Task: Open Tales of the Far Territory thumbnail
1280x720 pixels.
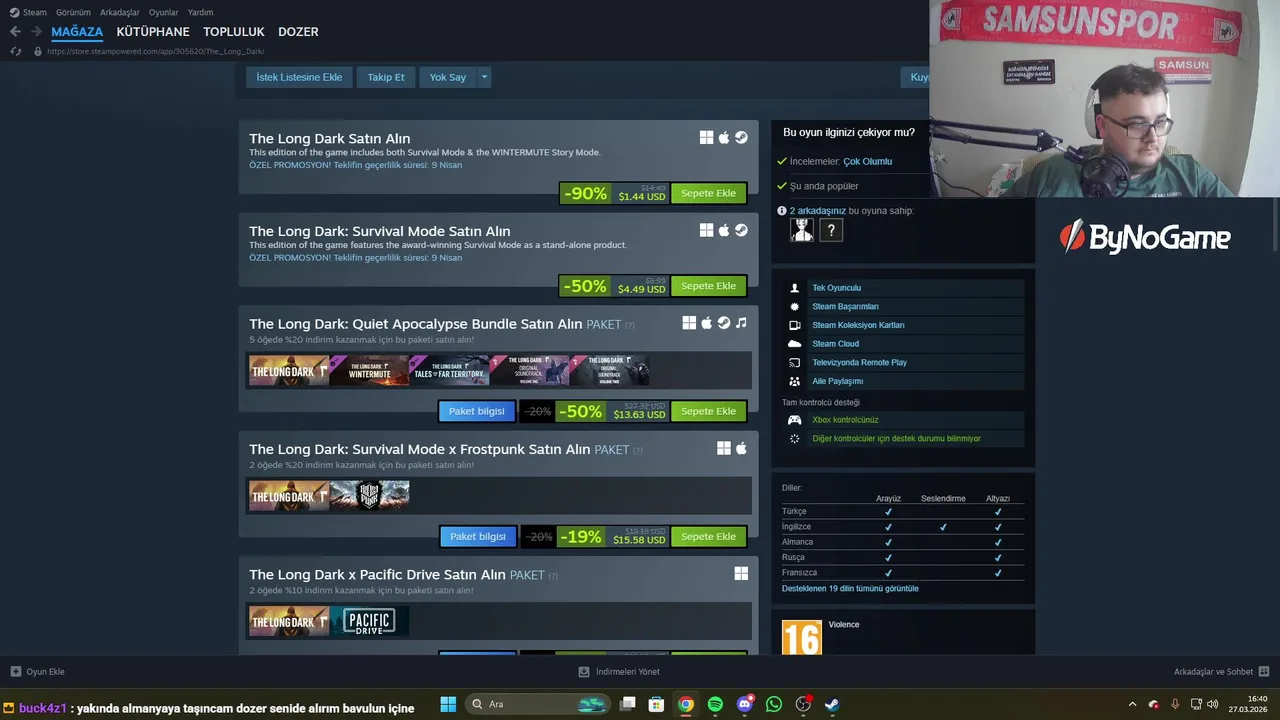Action: click(449, 370)
